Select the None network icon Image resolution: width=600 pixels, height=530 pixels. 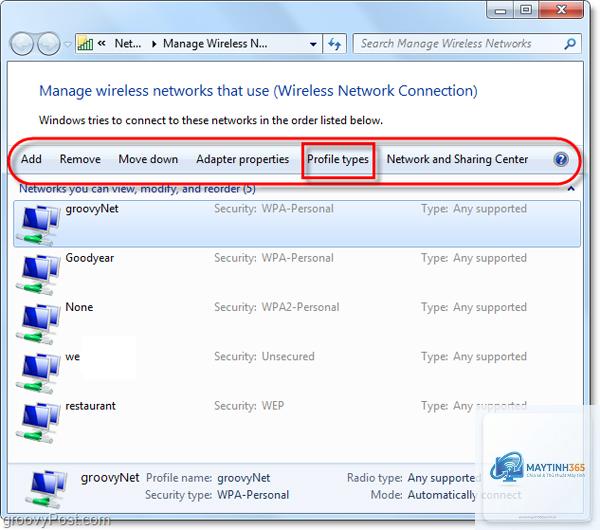[39, 324]
